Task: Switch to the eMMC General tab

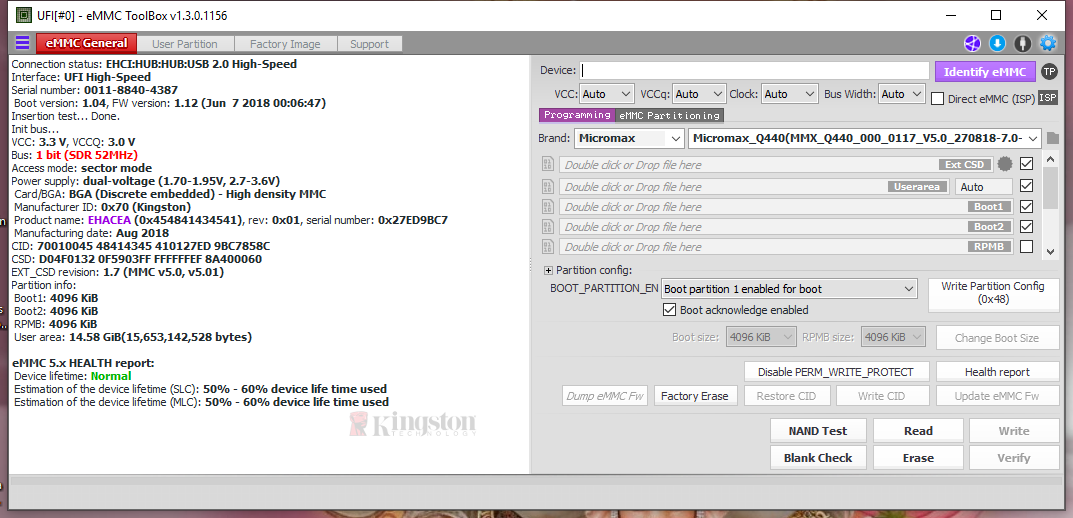Action: [86, 43]
